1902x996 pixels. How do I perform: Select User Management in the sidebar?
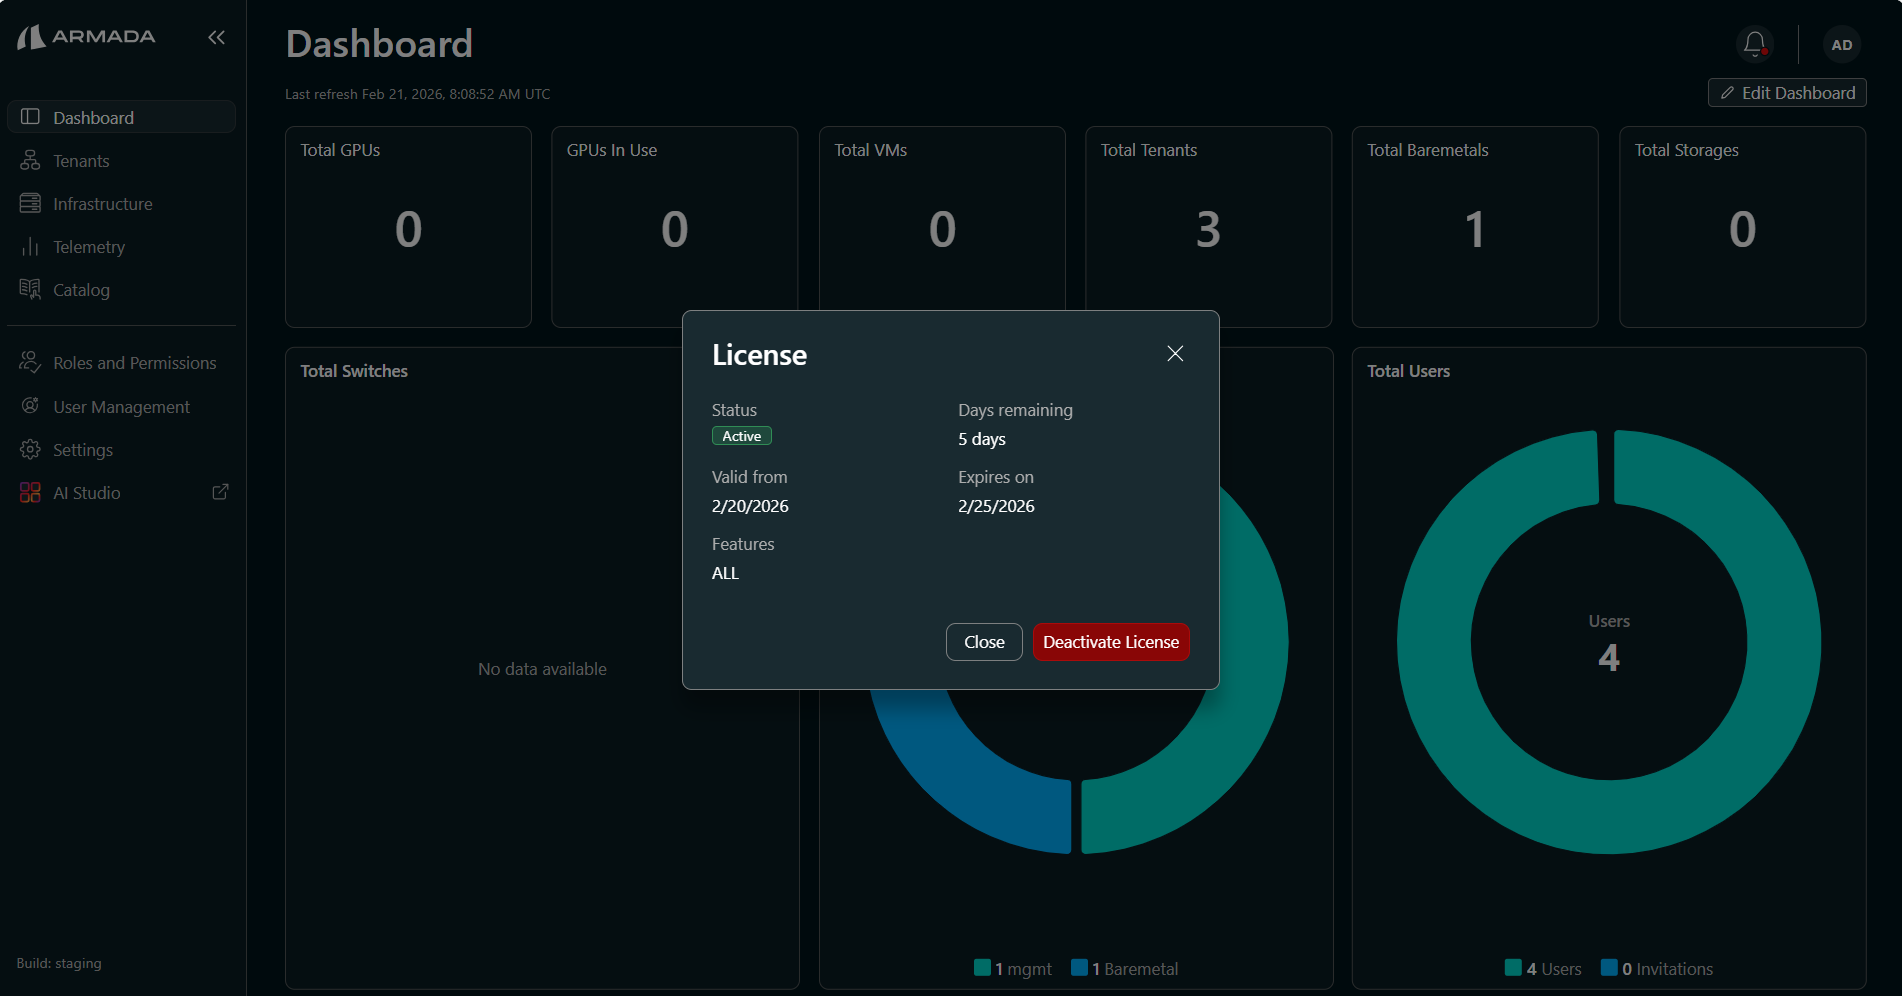click(x=121, y=406)
